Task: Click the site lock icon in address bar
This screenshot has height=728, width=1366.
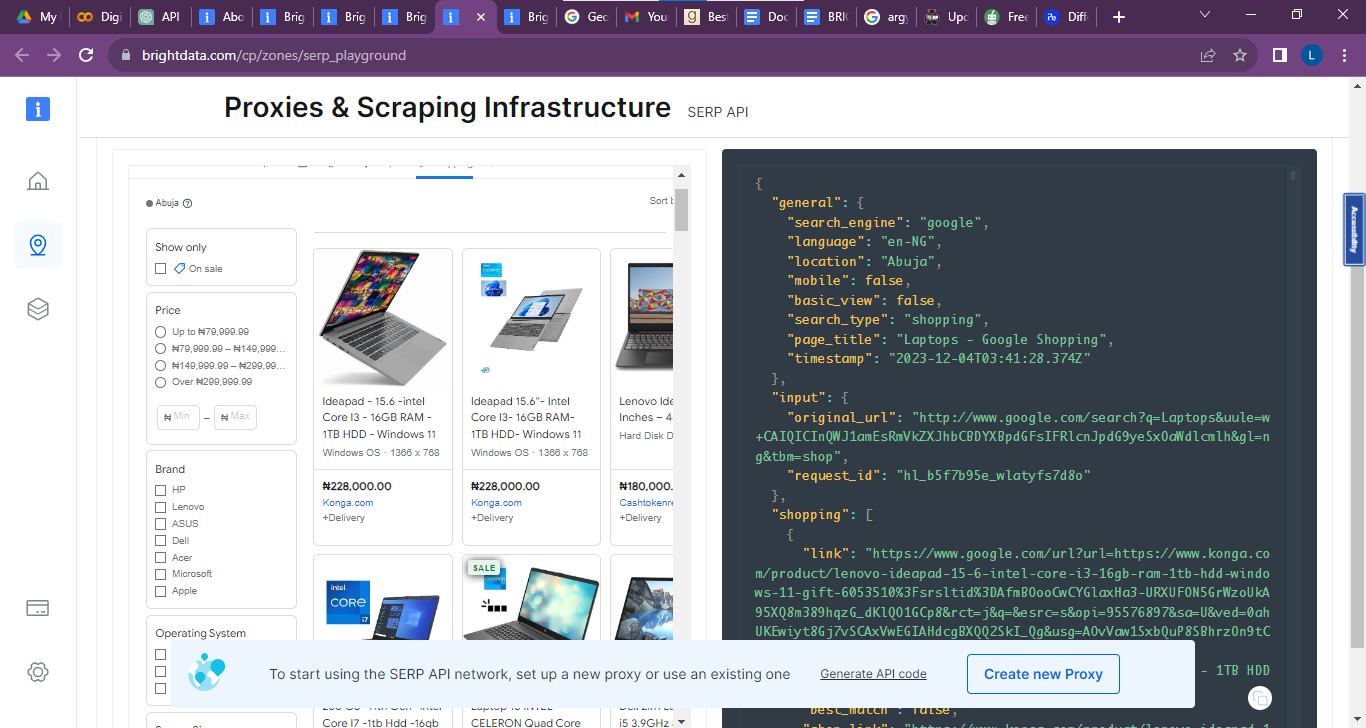Action: point(126,55)
